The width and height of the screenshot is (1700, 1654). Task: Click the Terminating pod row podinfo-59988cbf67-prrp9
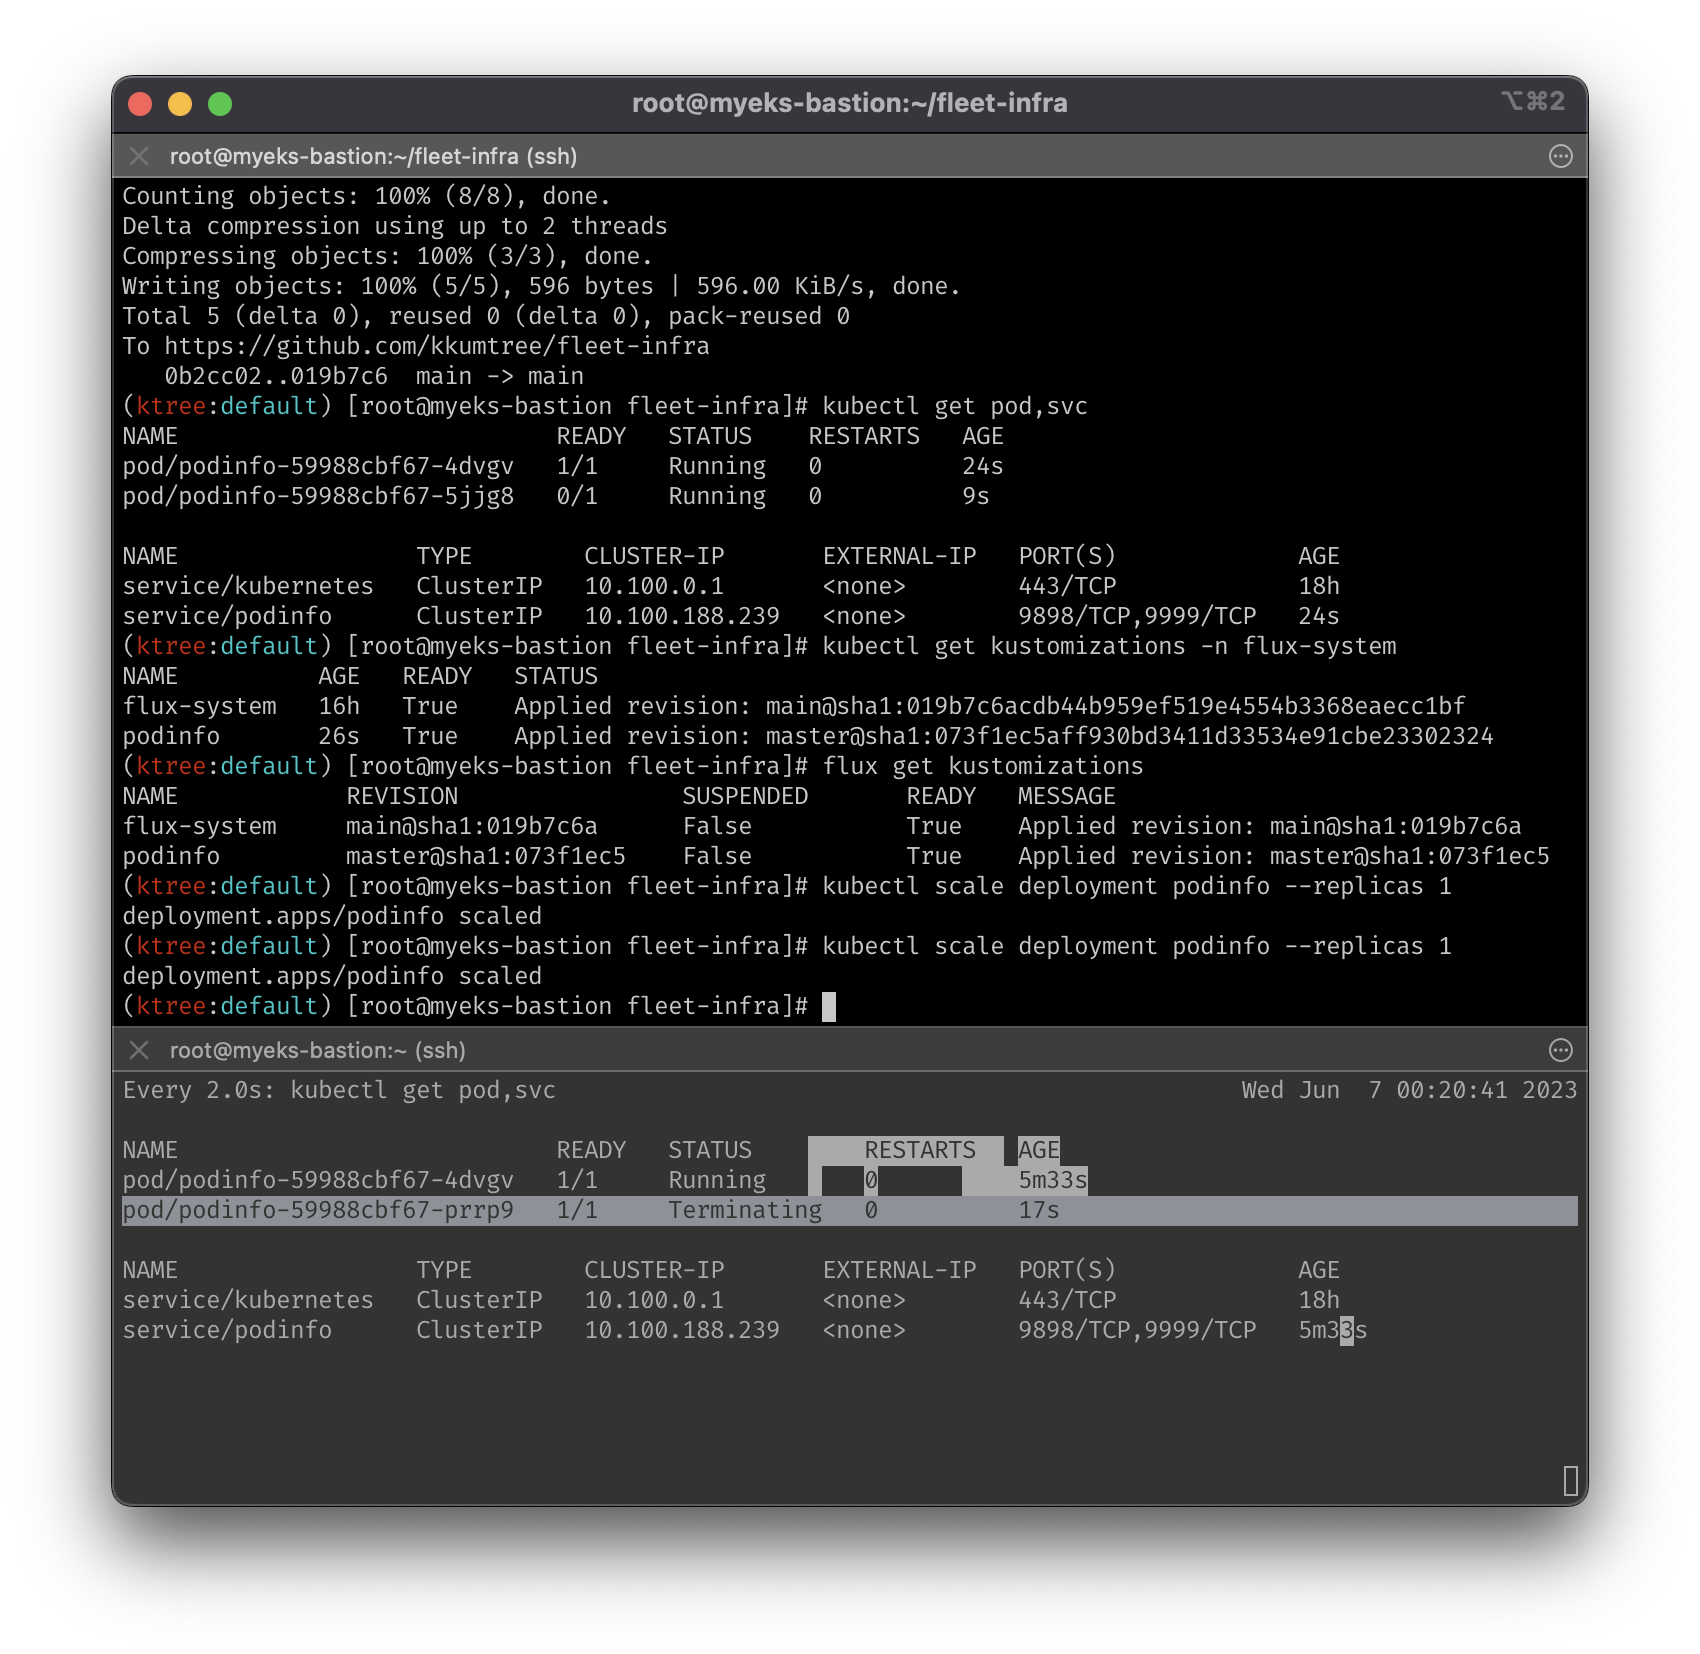click(849, 1210)
